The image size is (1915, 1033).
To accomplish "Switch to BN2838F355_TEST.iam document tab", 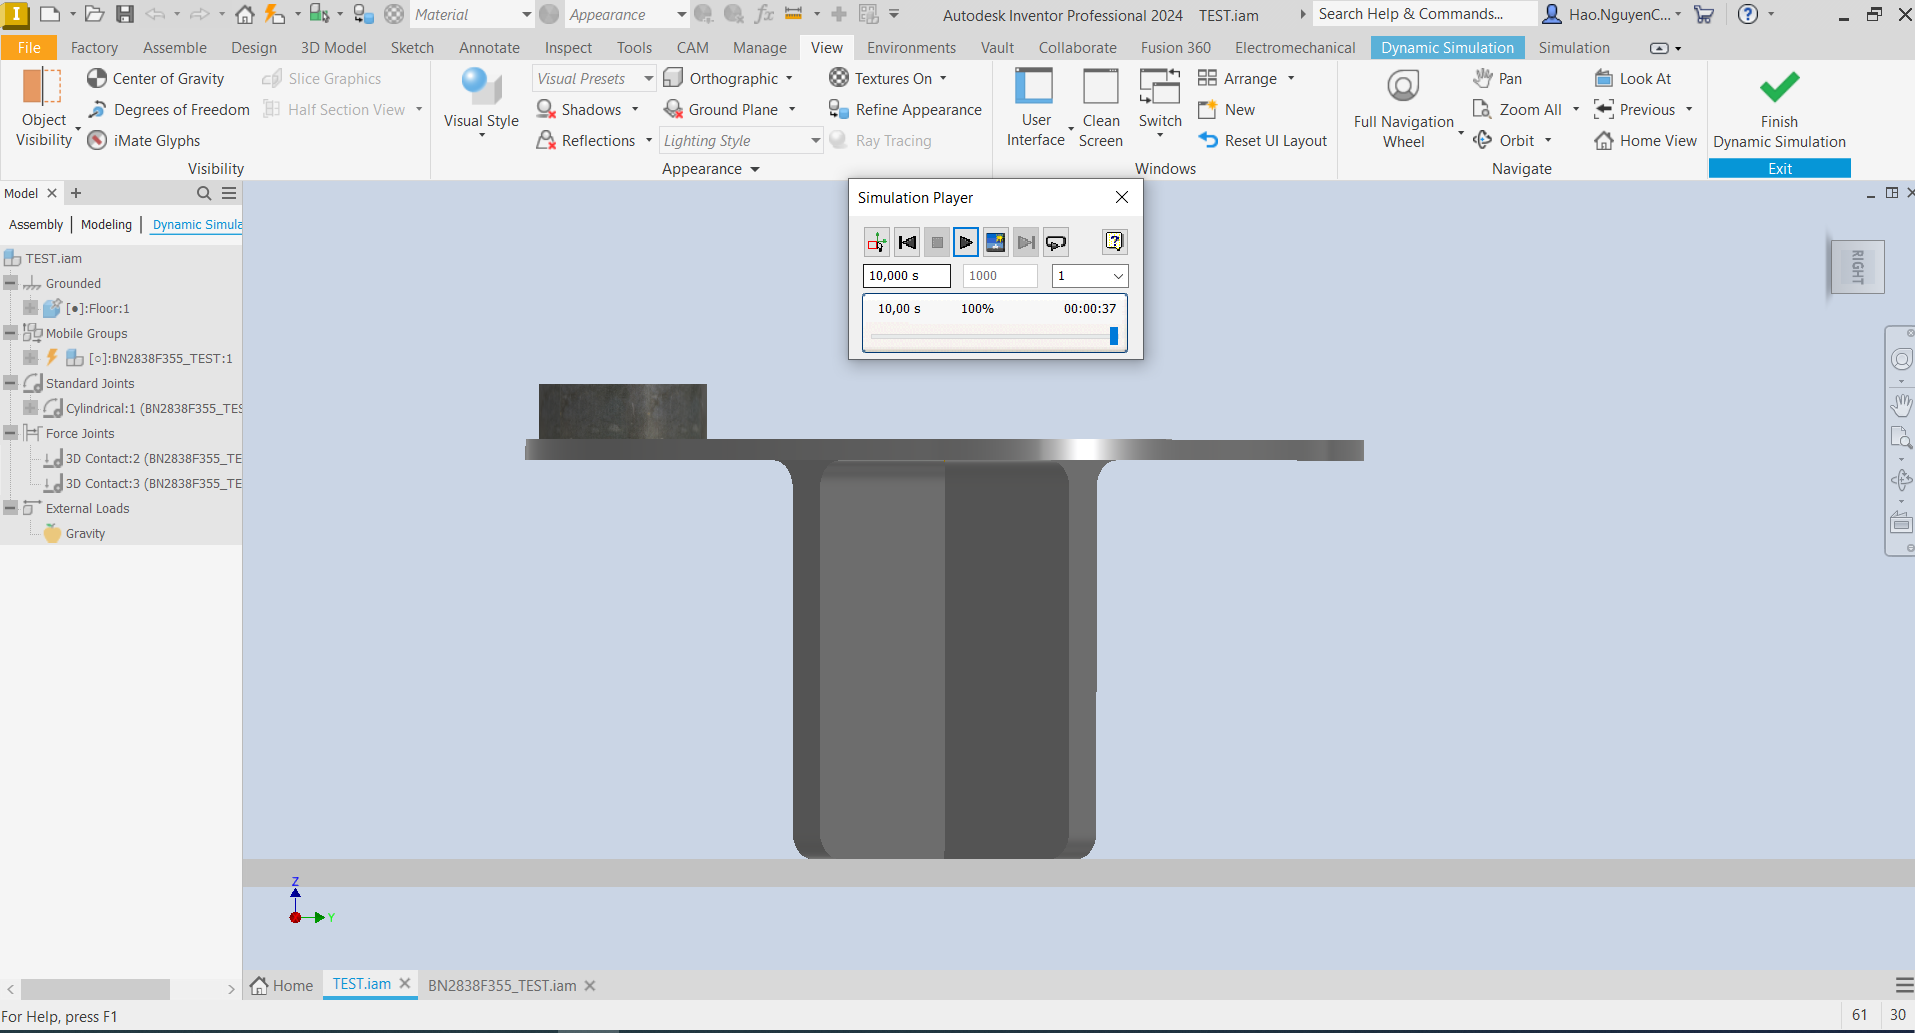I will coord(502,986).
